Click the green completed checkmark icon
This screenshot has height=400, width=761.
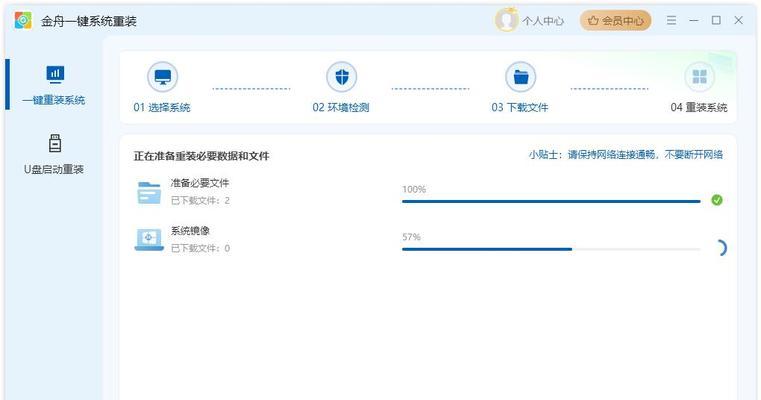(x=717, y=200)
